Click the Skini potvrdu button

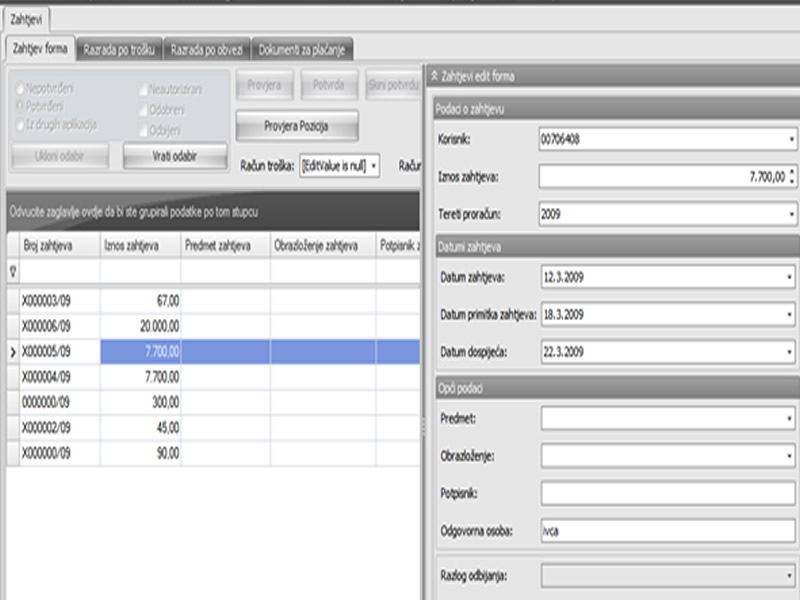tap(393, 85)
